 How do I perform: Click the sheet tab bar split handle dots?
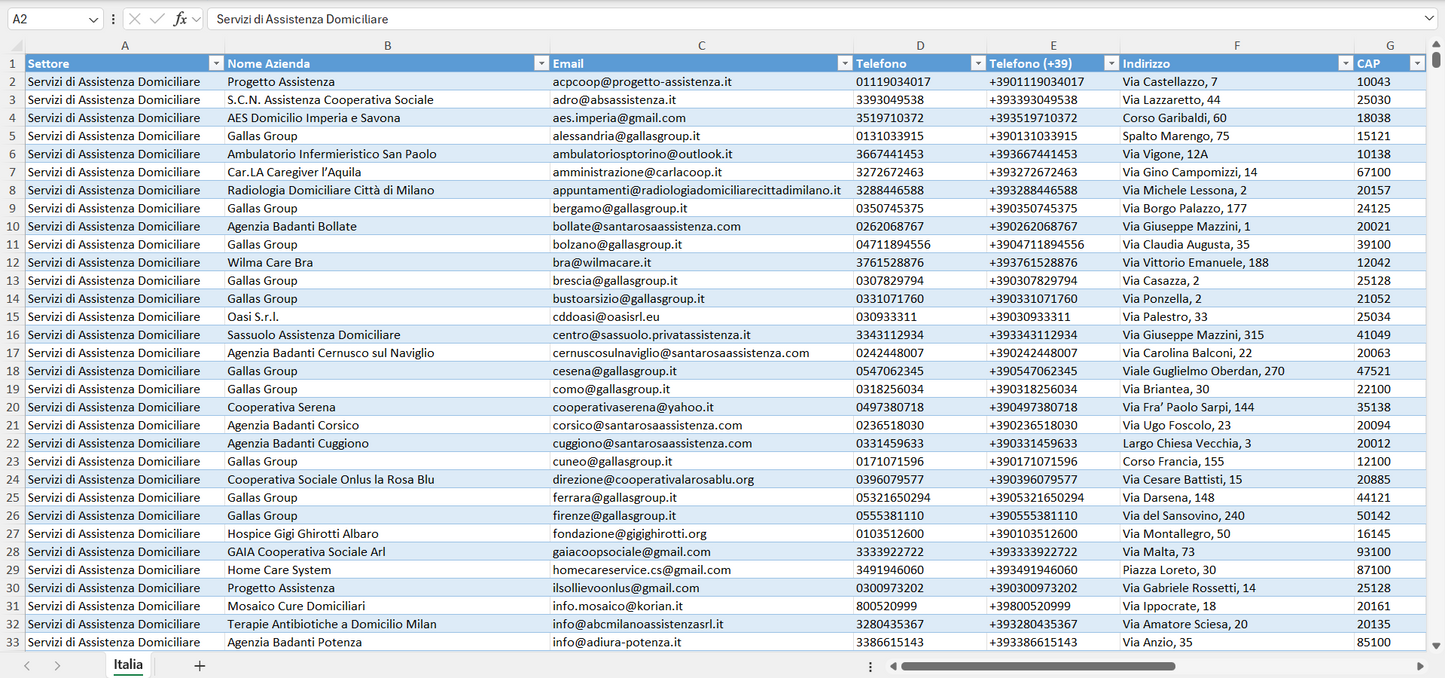tap(870, 666)
